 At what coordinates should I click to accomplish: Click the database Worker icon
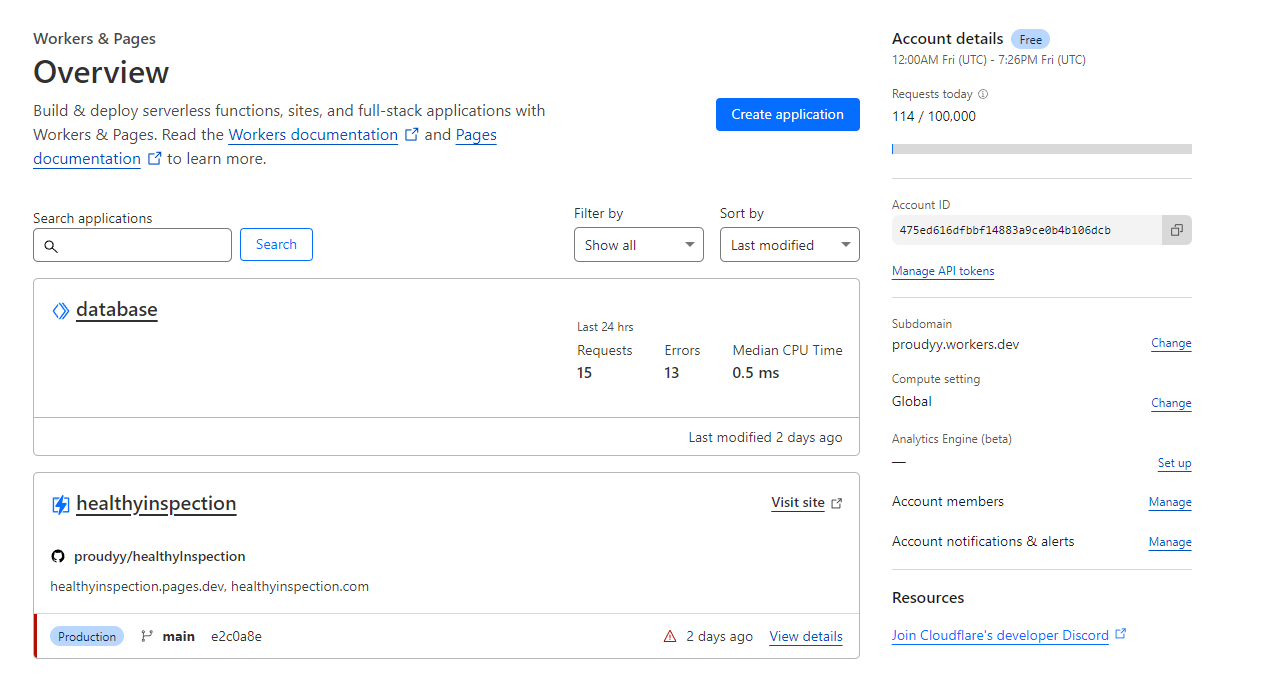60,311
